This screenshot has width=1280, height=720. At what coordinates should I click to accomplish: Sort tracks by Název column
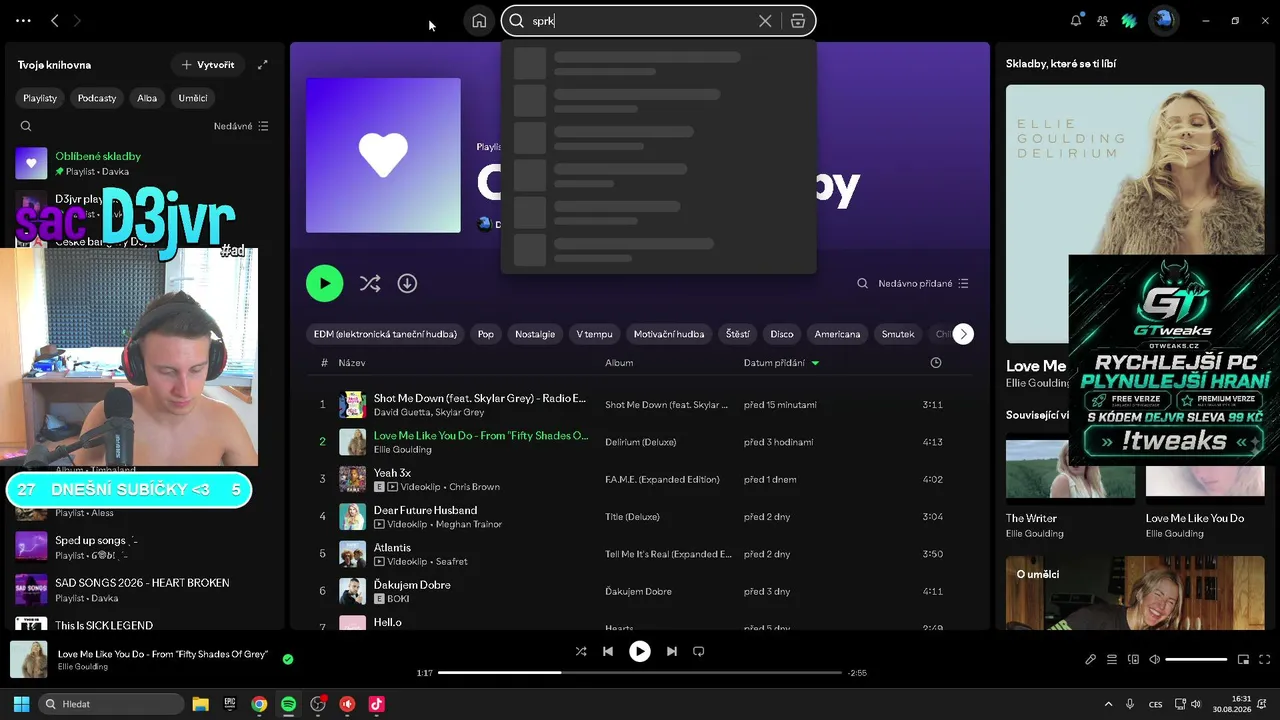352,363
